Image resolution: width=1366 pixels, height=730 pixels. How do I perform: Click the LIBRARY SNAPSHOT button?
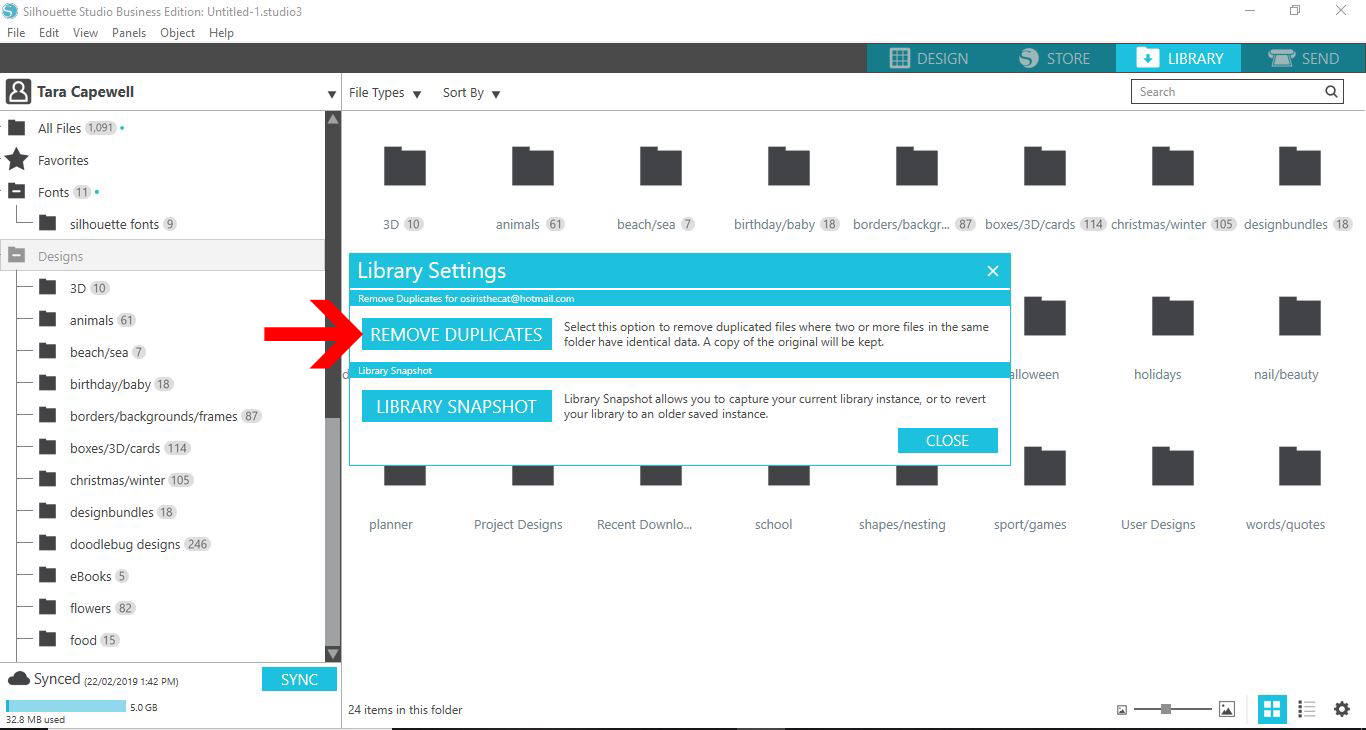click(456, 406)
